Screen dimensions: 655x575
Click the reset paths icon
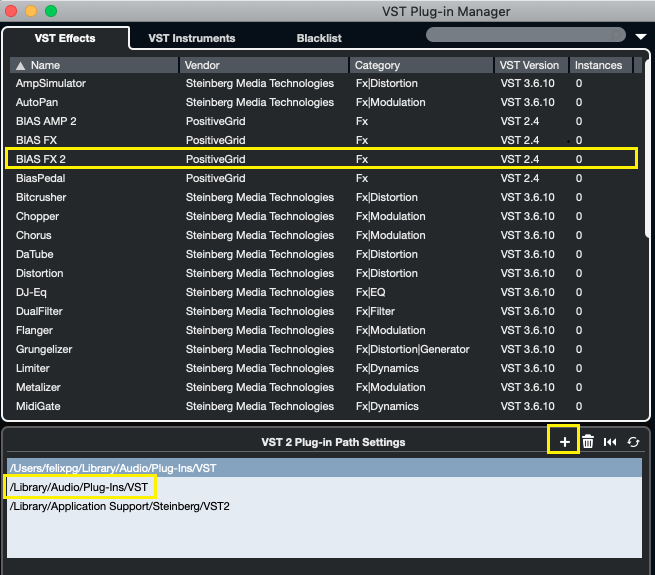[610, 441]
